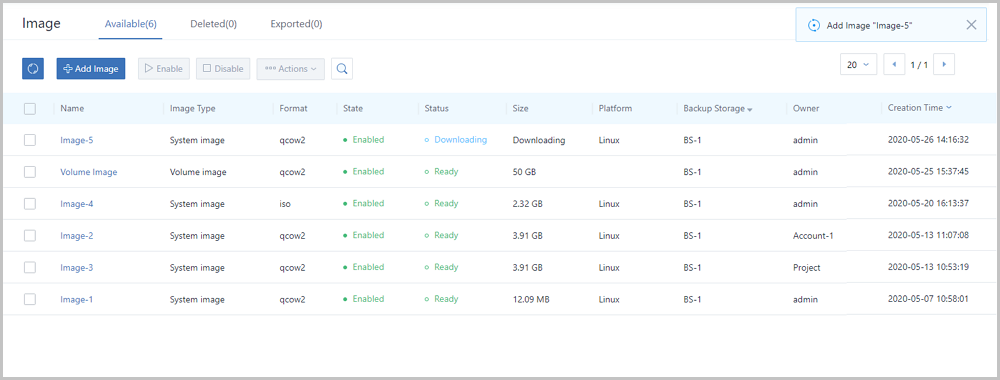Open the Image-5 link
1000x380 pixels.
pos(77,140)
